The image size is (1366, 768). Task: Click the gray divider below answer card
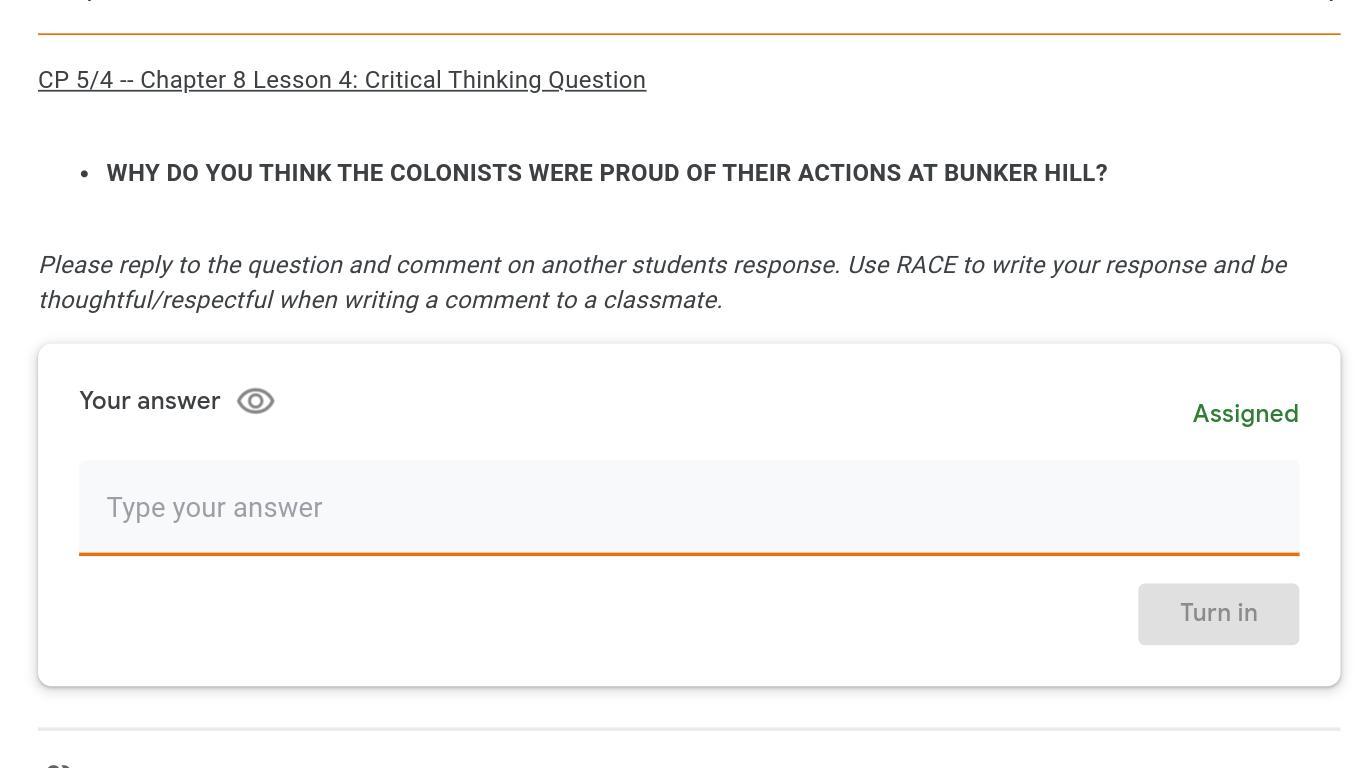click(688, 729)
